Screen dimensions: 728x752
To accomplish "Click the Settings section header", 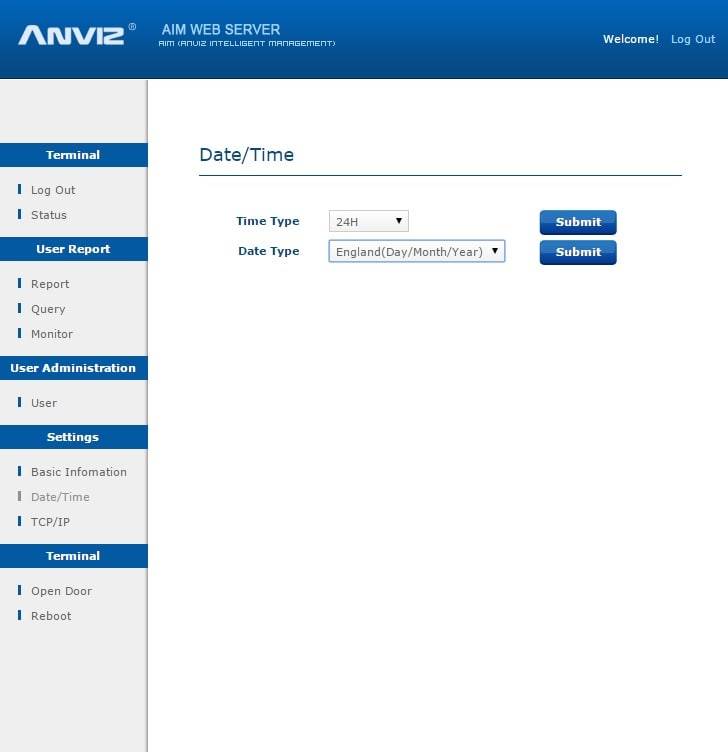I will pos(73,437).
